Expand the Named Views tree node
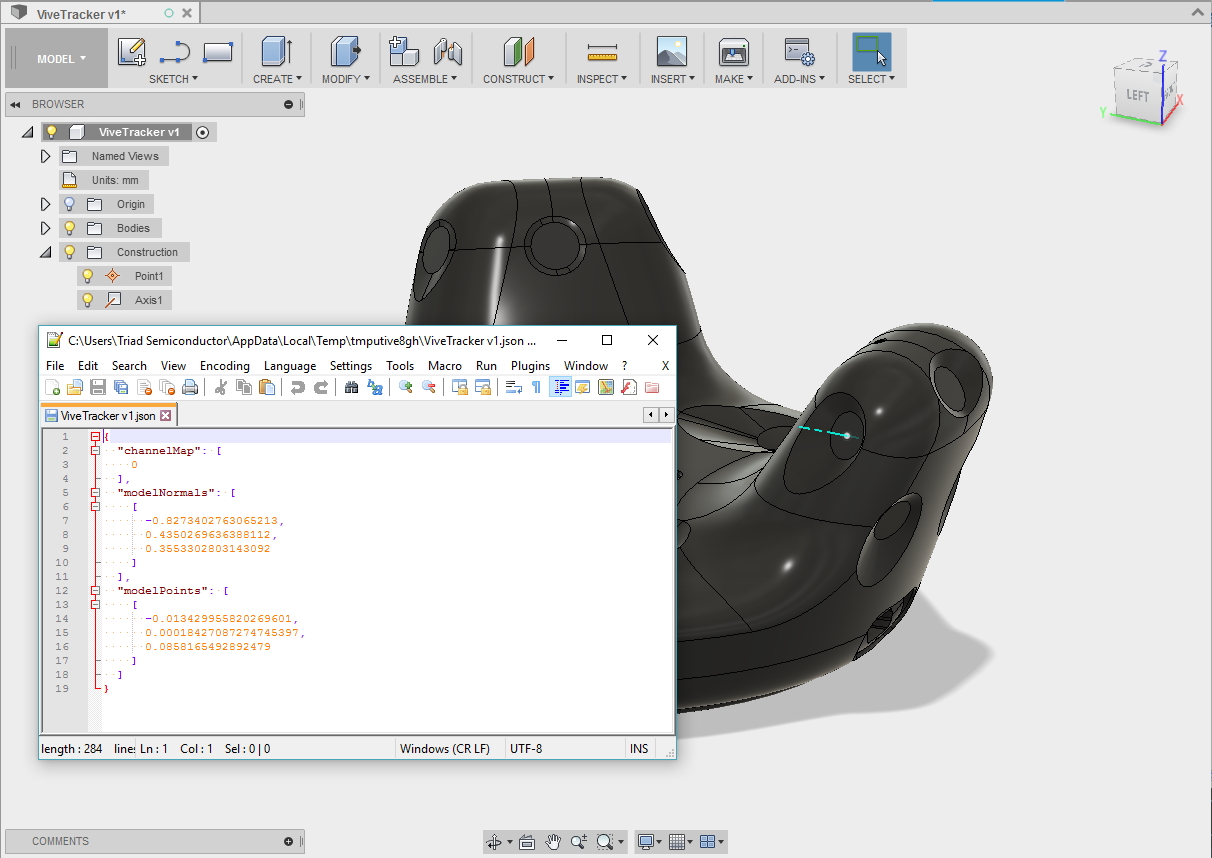Screen dimensions: 1212x858 45,156
